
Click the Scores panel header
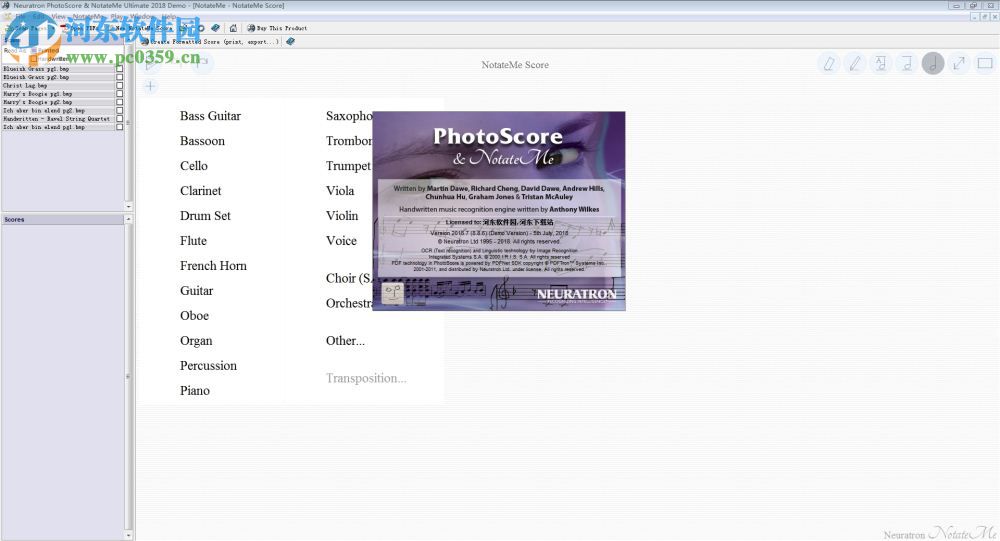pyautogui.click(x=62, y=219)
